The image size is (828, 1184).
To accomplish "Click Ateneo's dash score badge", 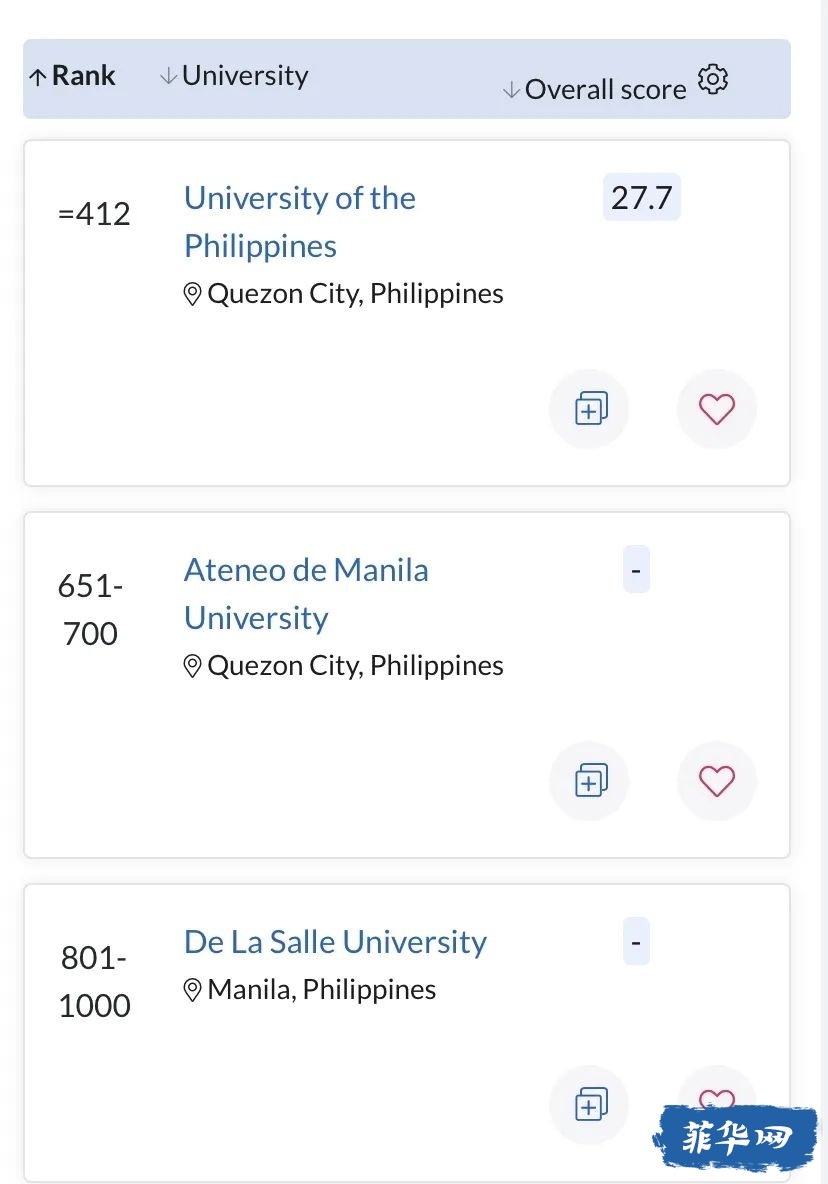I will (636, 569).
